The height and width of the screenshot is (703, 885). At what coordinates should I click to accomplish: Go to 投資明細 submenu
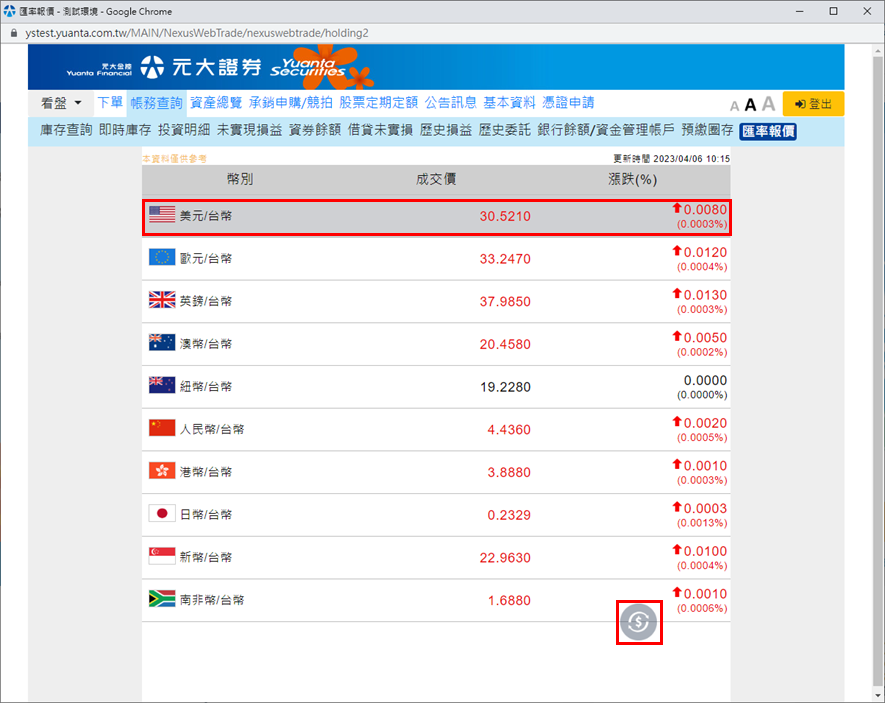tap(184, 130)
